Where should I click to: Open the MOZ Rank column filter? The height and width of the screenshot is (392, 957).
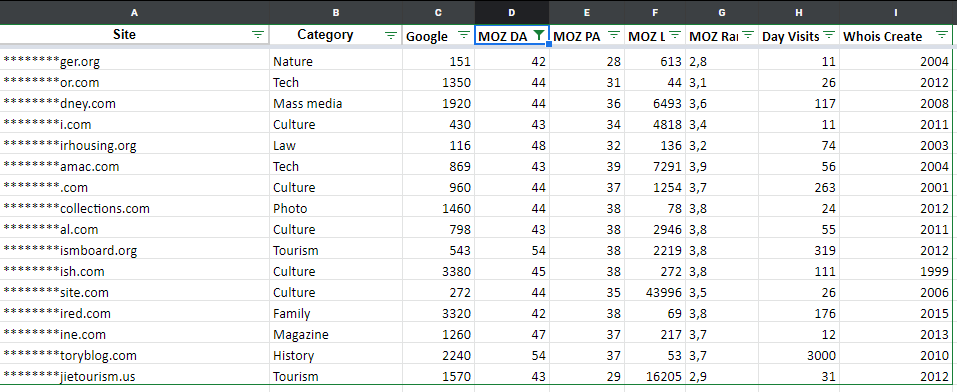tap(748, 35)
